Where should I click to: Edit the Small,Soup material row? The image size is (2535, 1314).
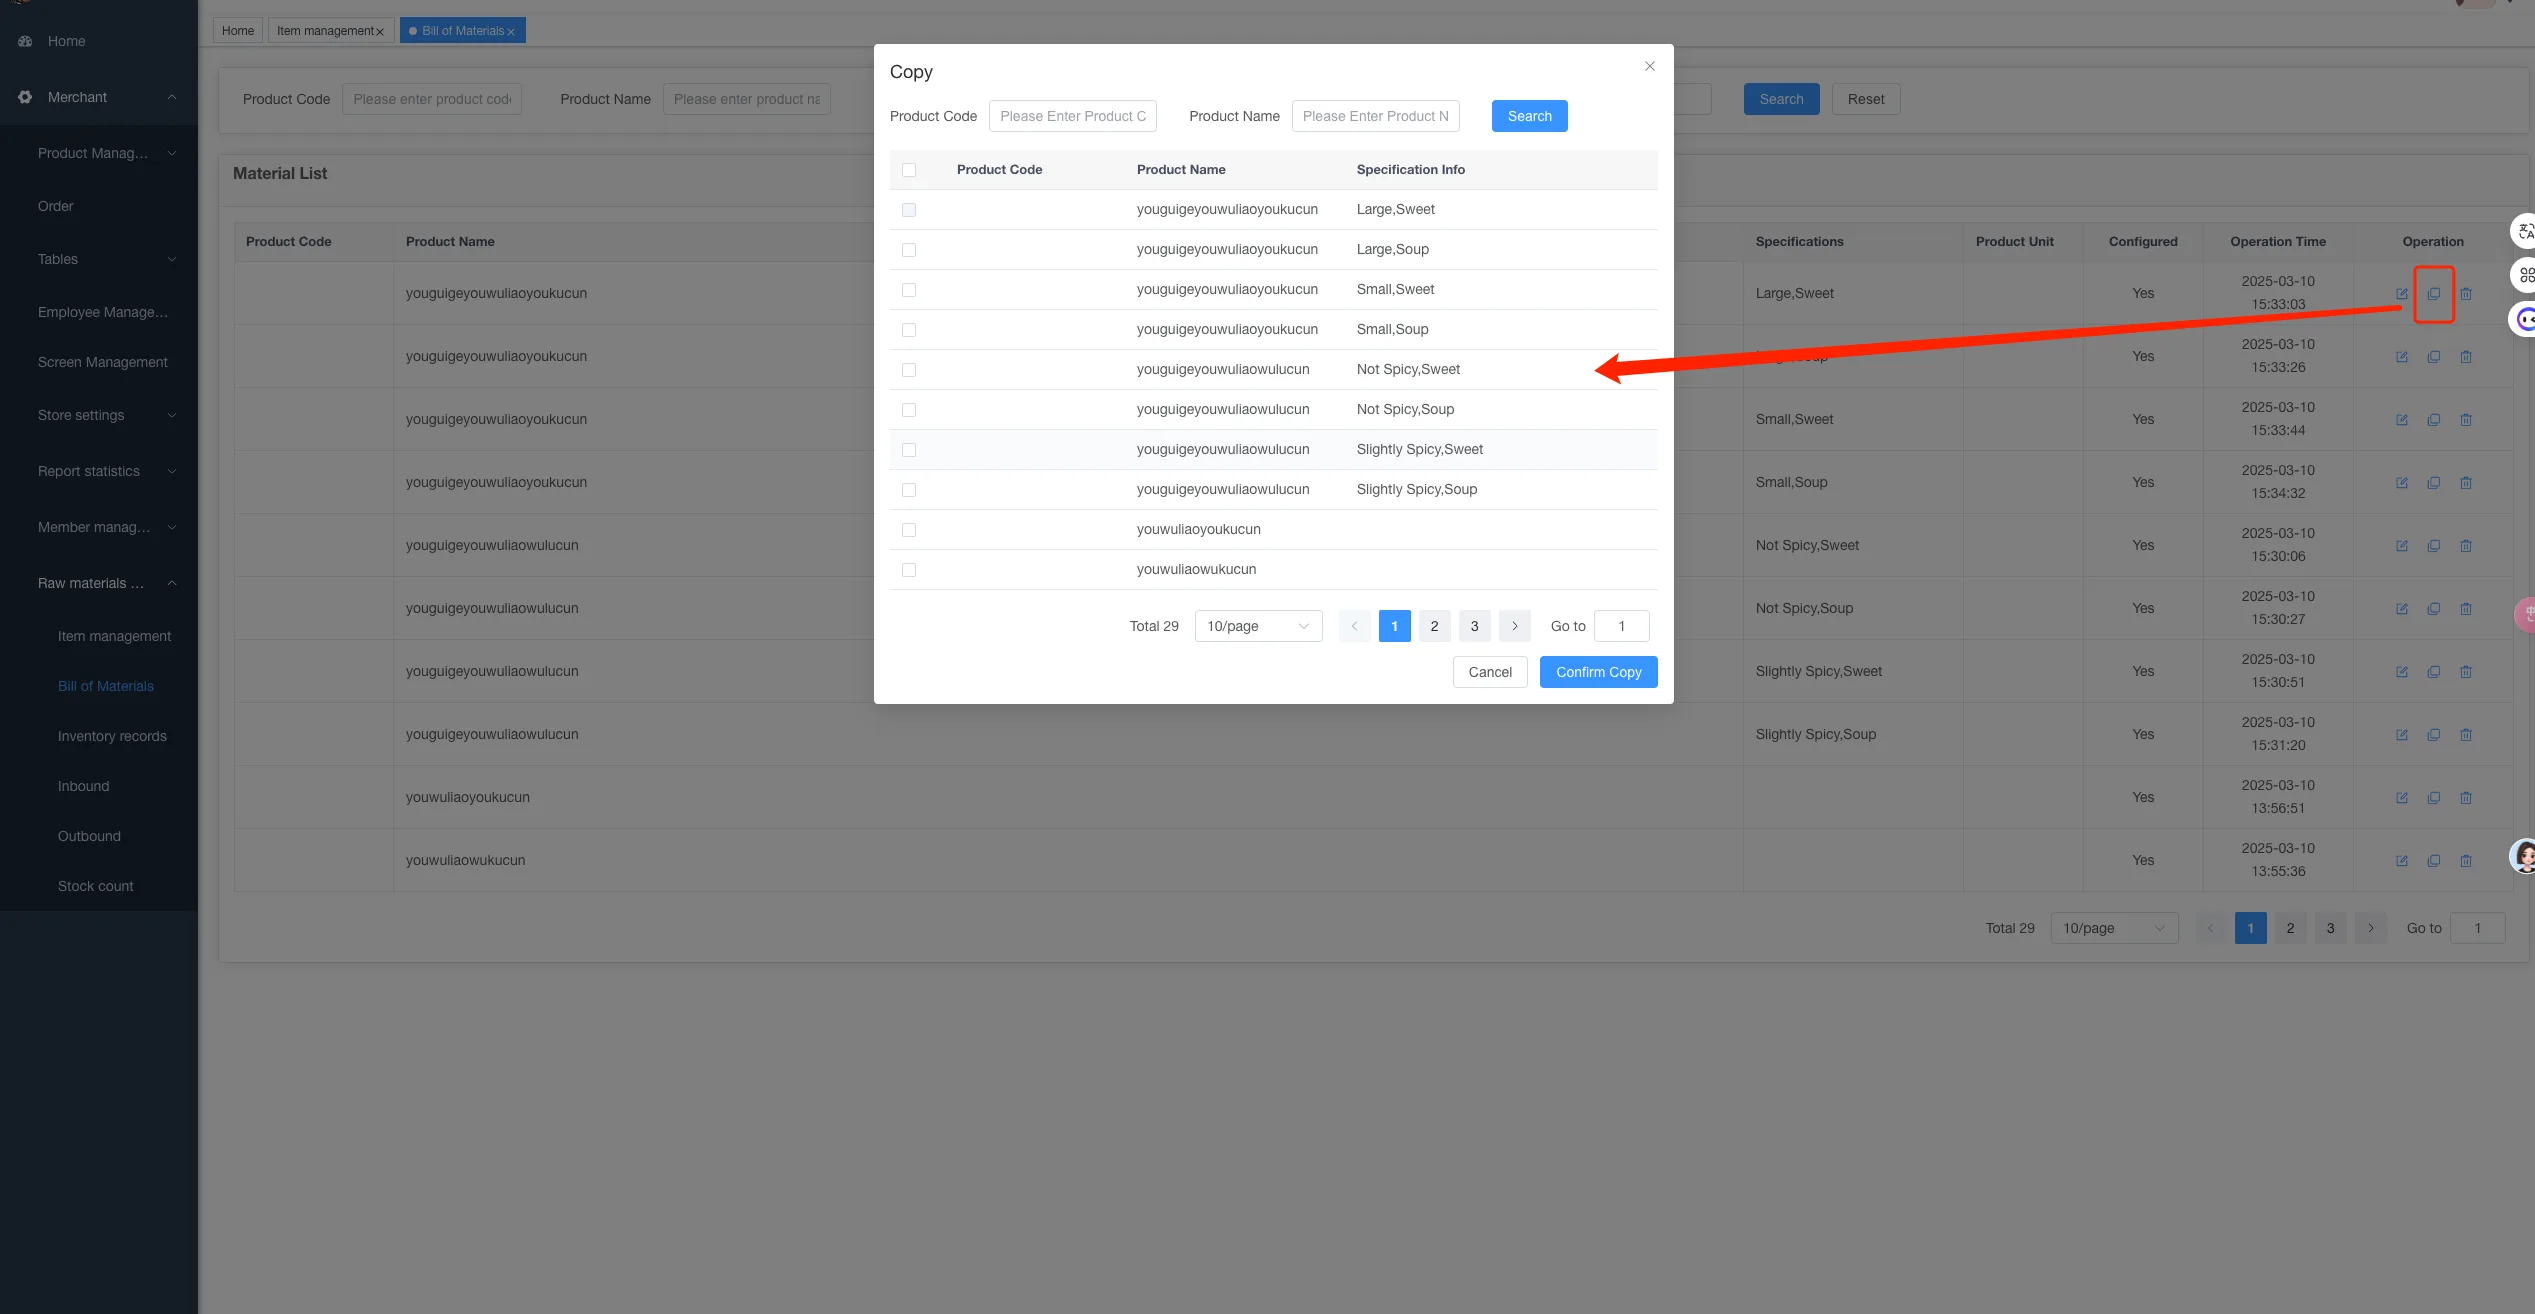point(2401,483)
